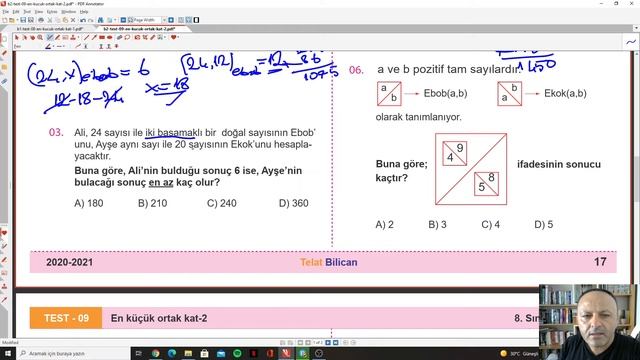Go to previous page in status bar

308,343
